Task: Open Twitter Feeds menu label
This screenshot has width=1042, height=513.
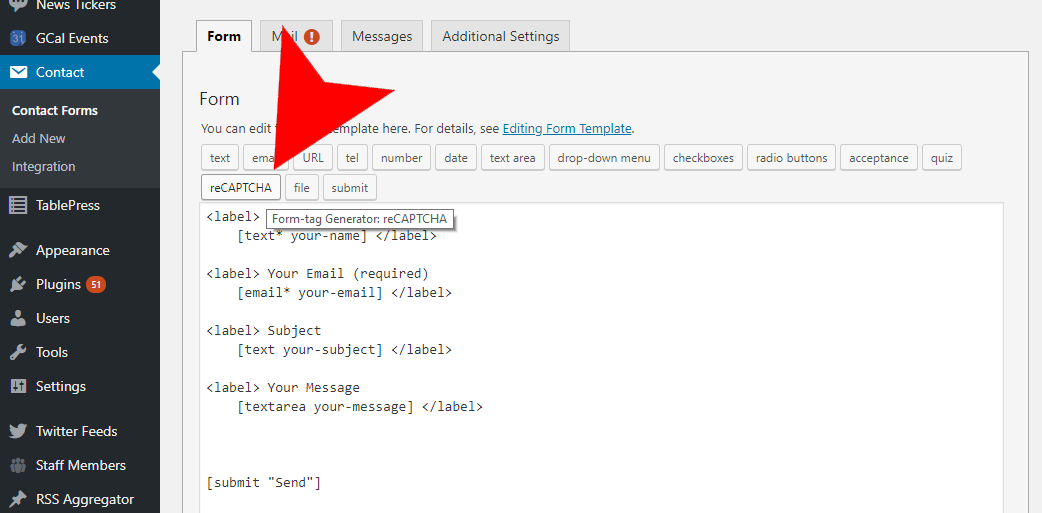Action: point(76,431)
